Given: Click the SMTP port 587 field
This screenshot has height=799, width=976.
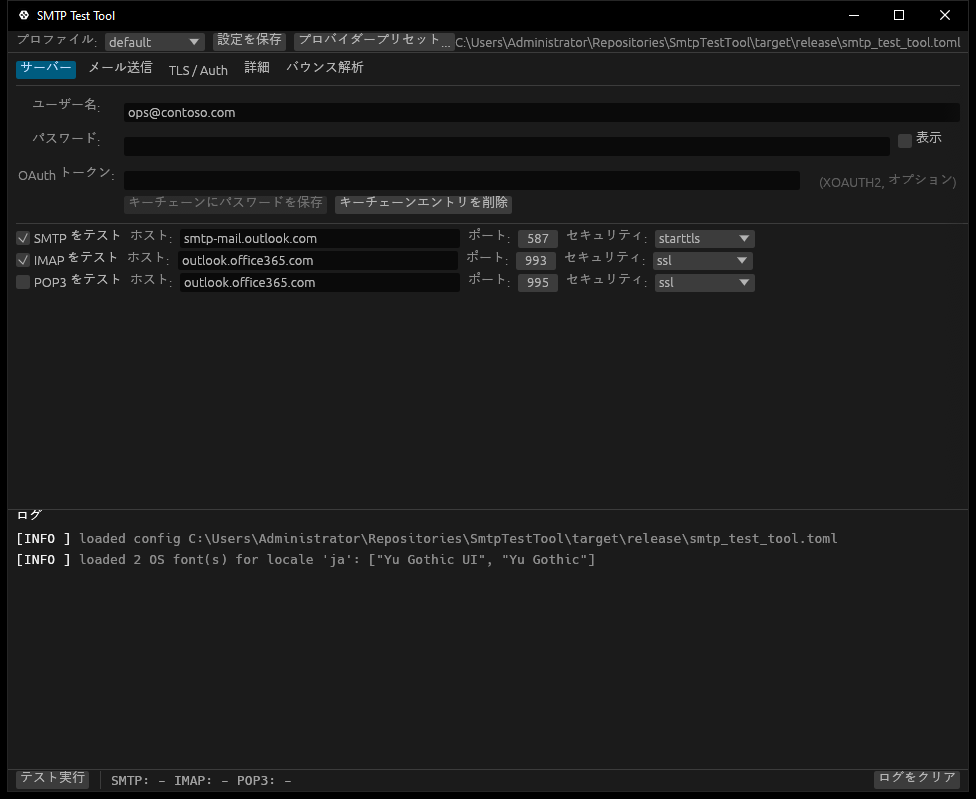Looking at the screenshot, I should click(x=538, y=238).
